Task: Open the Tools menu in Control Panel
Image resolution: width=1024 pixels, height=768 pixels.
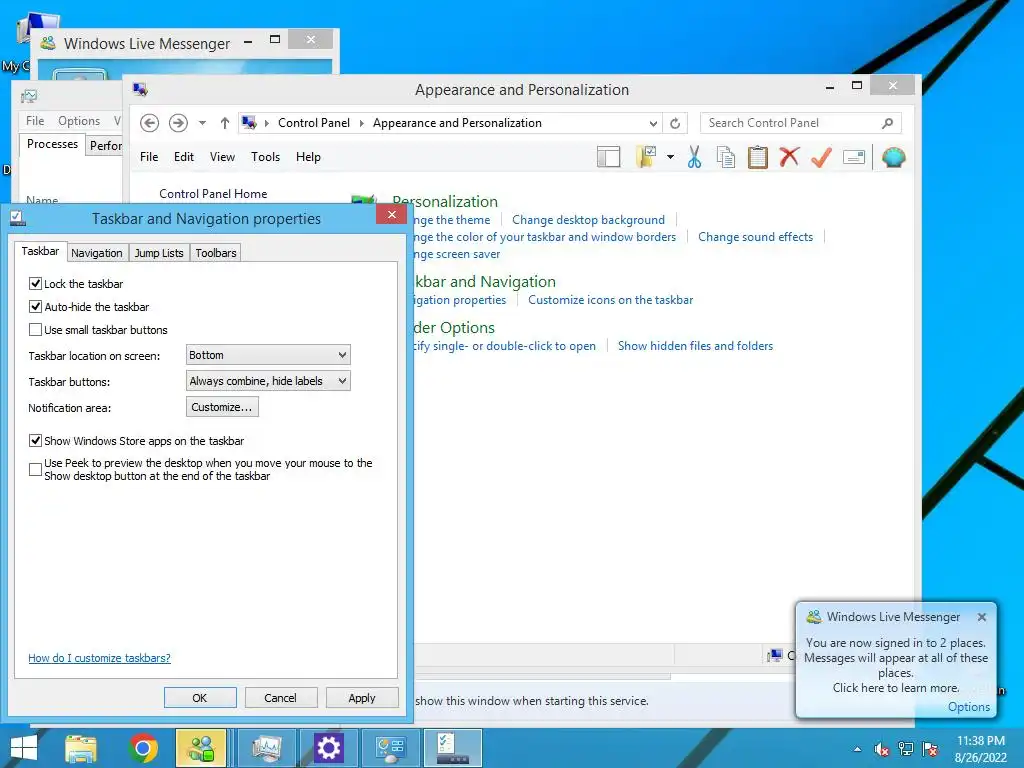Action: 265,157
